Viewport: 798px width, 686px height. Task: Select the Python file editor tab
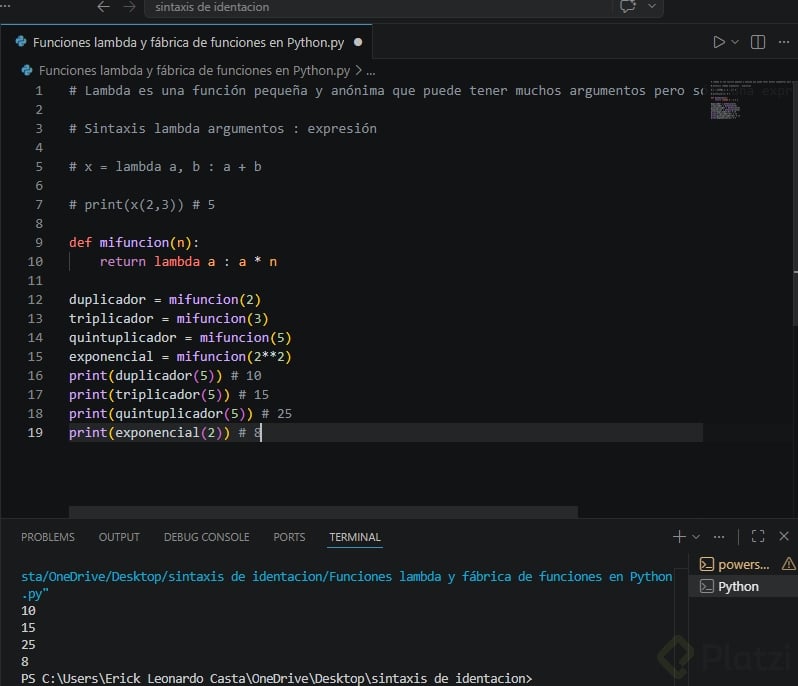coord(187,43)
